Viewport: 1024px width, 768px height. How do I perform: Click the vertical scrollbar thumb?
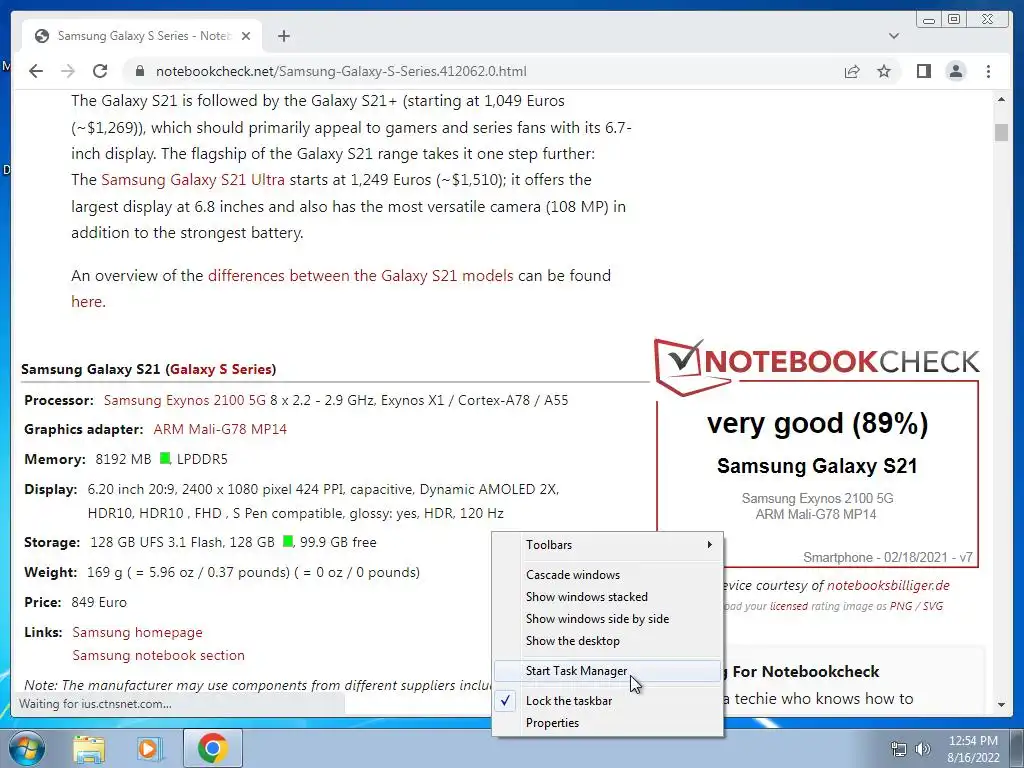point(1001,131)
